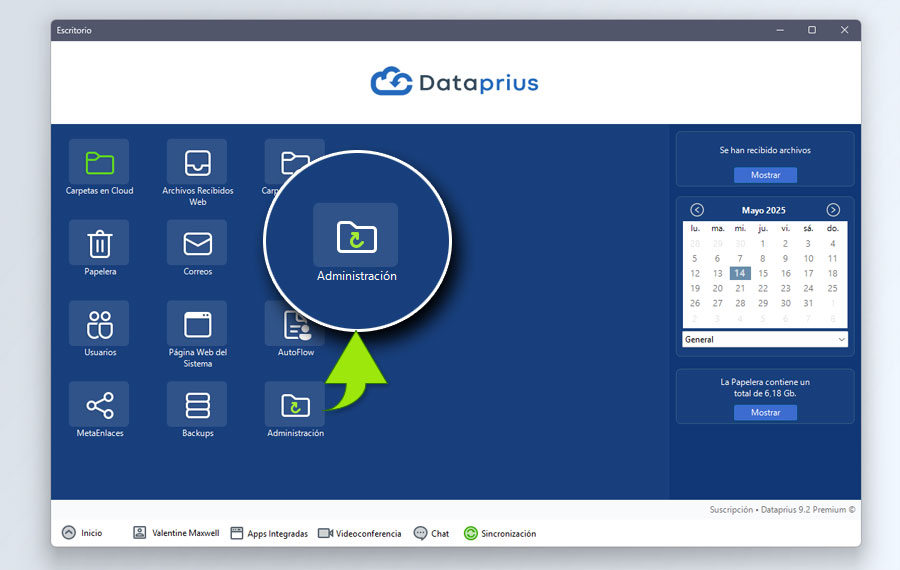Click the Chat bubble icon
This screenshot has width=900, height=570.
[x=420, y=533]
